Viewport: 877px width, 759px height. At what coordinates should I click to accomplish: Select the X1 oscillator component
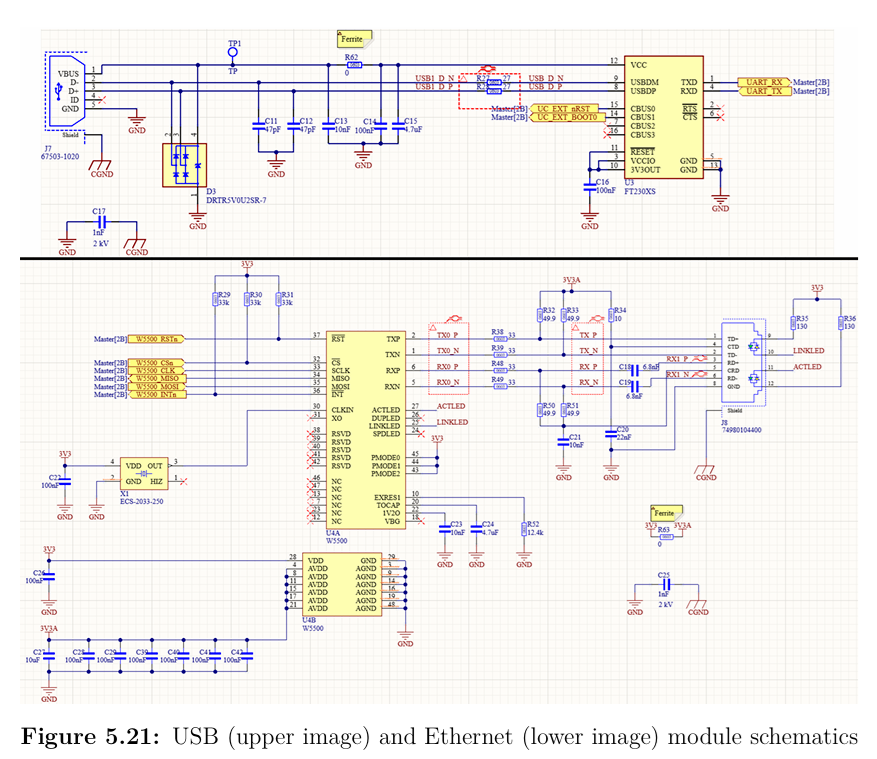(x=144, y=471)
